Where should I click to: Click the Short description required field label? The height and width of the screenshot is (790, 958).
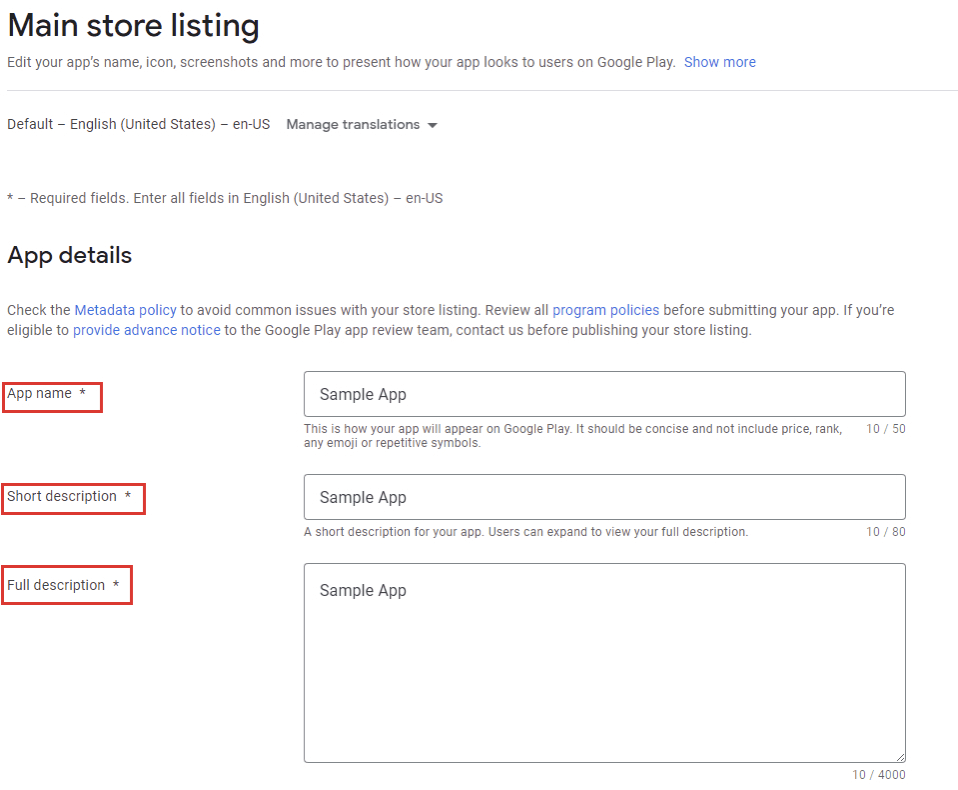tap(73, 498)
